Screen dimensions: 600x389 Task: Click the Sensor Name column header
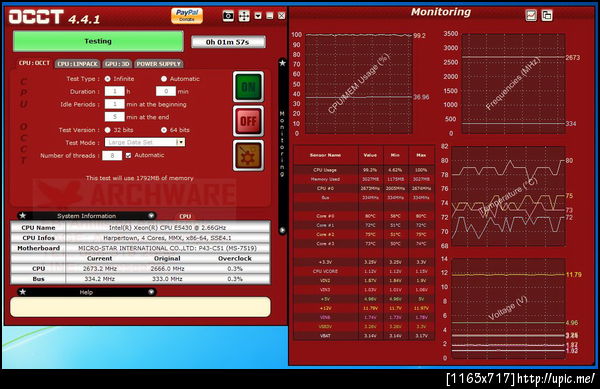point(326,155)
